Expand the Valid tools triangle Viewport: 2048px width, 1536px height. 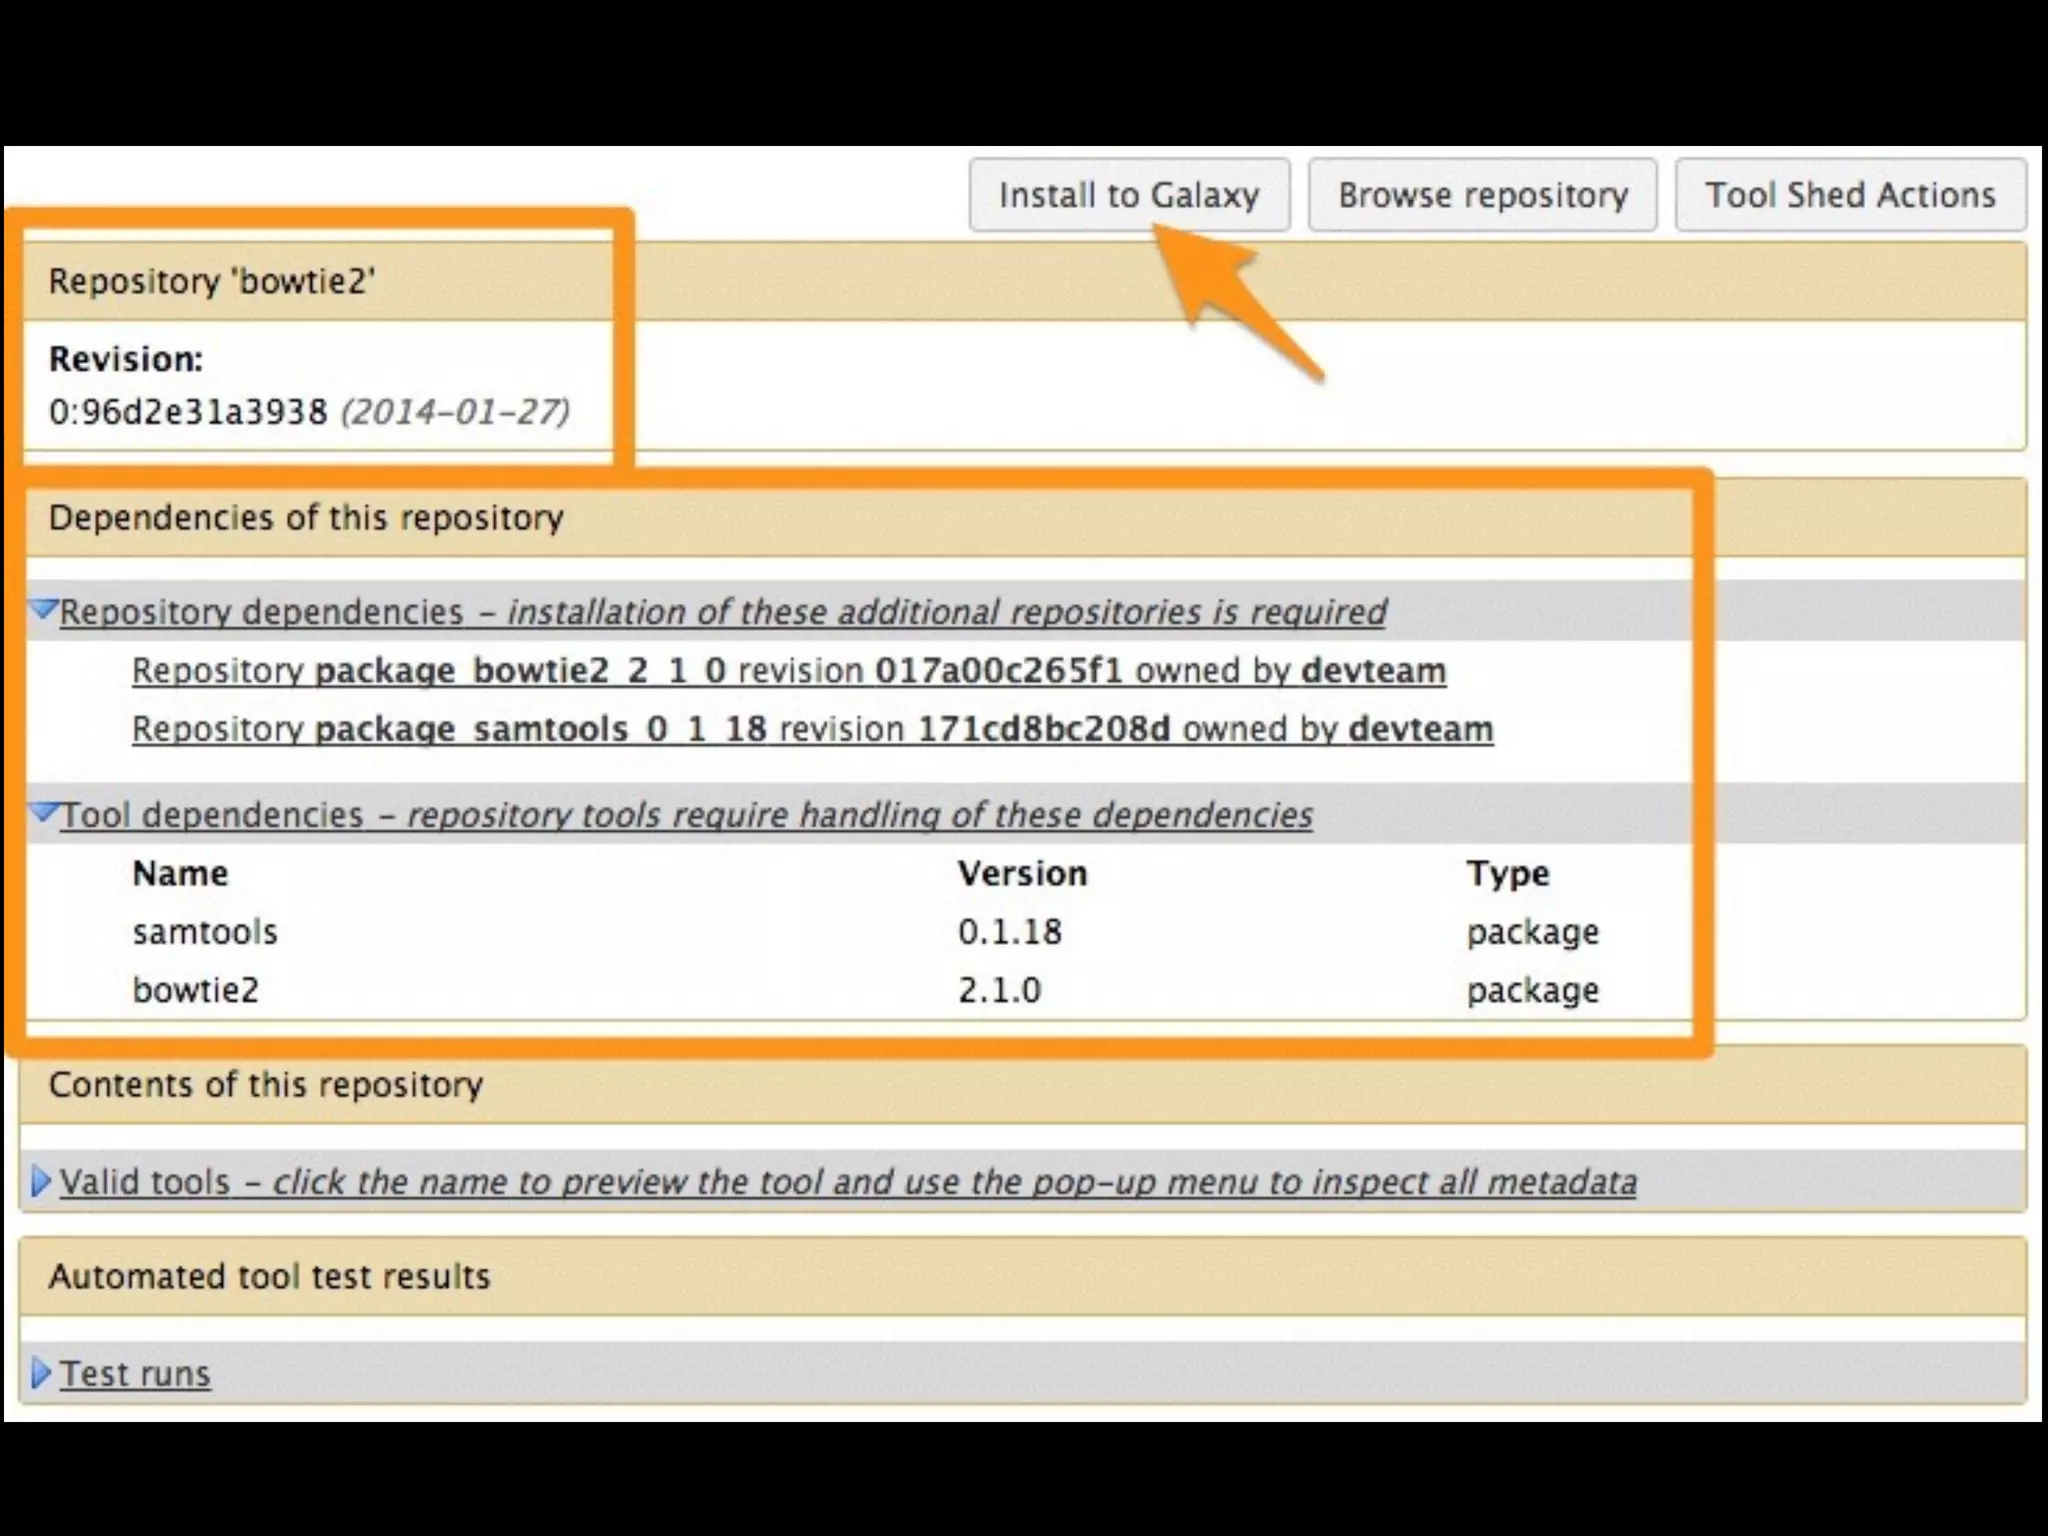(x=41, y=1182)
